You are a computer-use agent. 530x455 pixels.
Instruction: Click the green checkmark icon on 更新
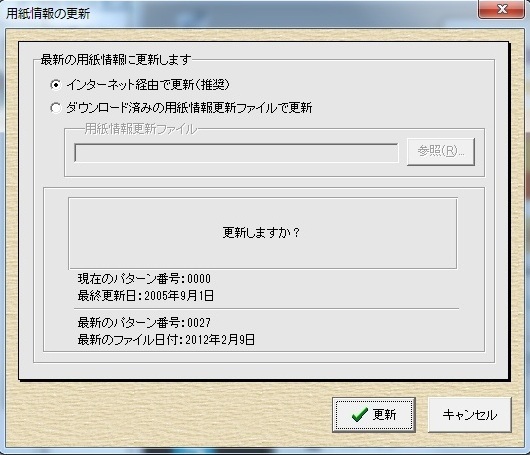coord(360,414)
